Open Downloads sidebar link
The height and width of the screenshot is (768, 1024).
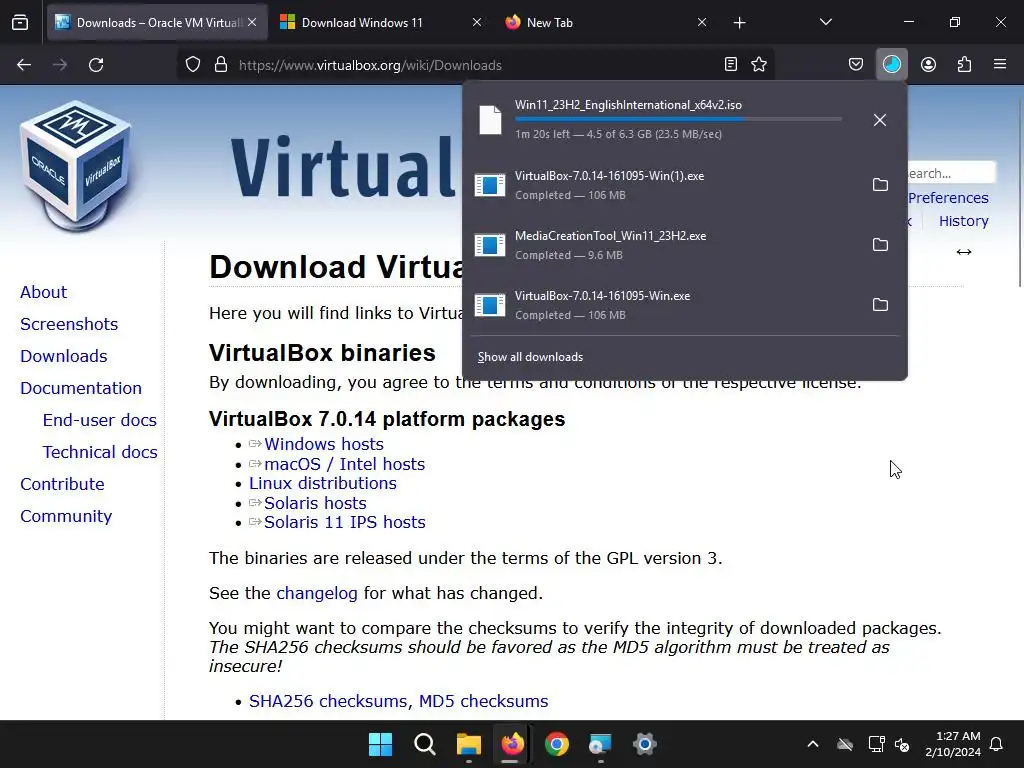(x=63, y=356)
